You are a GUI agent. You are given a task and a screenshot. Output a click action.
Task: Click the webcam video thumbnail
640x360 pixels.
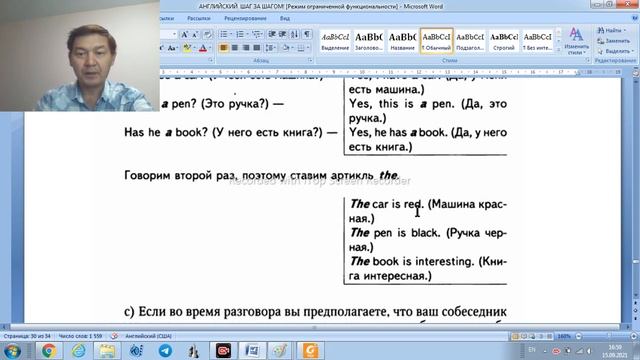[80, 56]
